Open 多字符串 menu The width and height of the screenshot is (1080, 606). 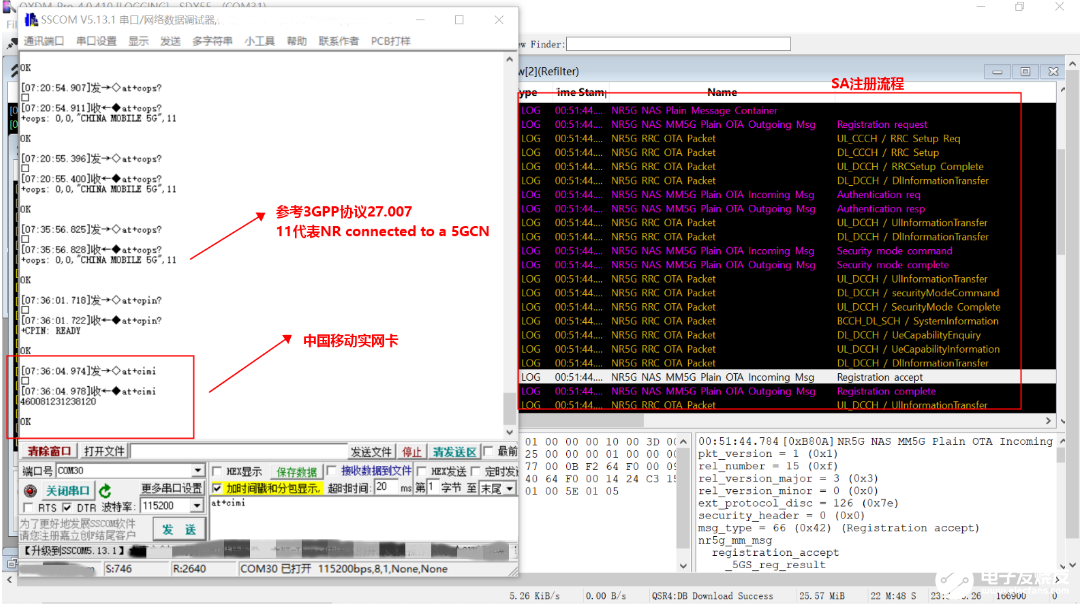(212, 41)
